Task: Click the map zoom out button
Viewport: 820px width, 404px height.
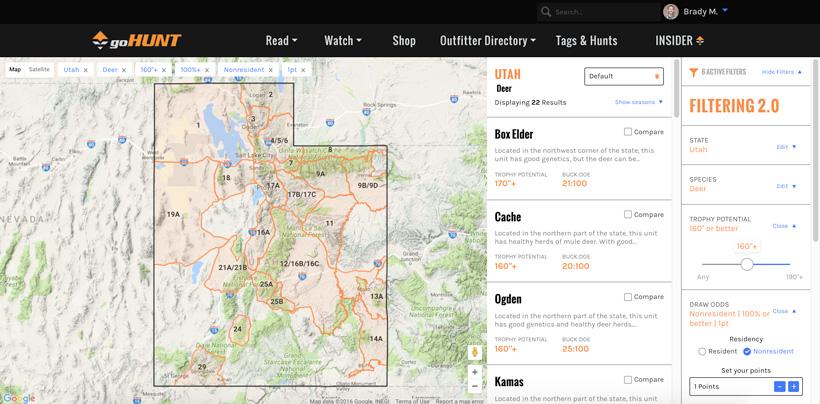Action: pyautogui.click(x=475, y=386)
